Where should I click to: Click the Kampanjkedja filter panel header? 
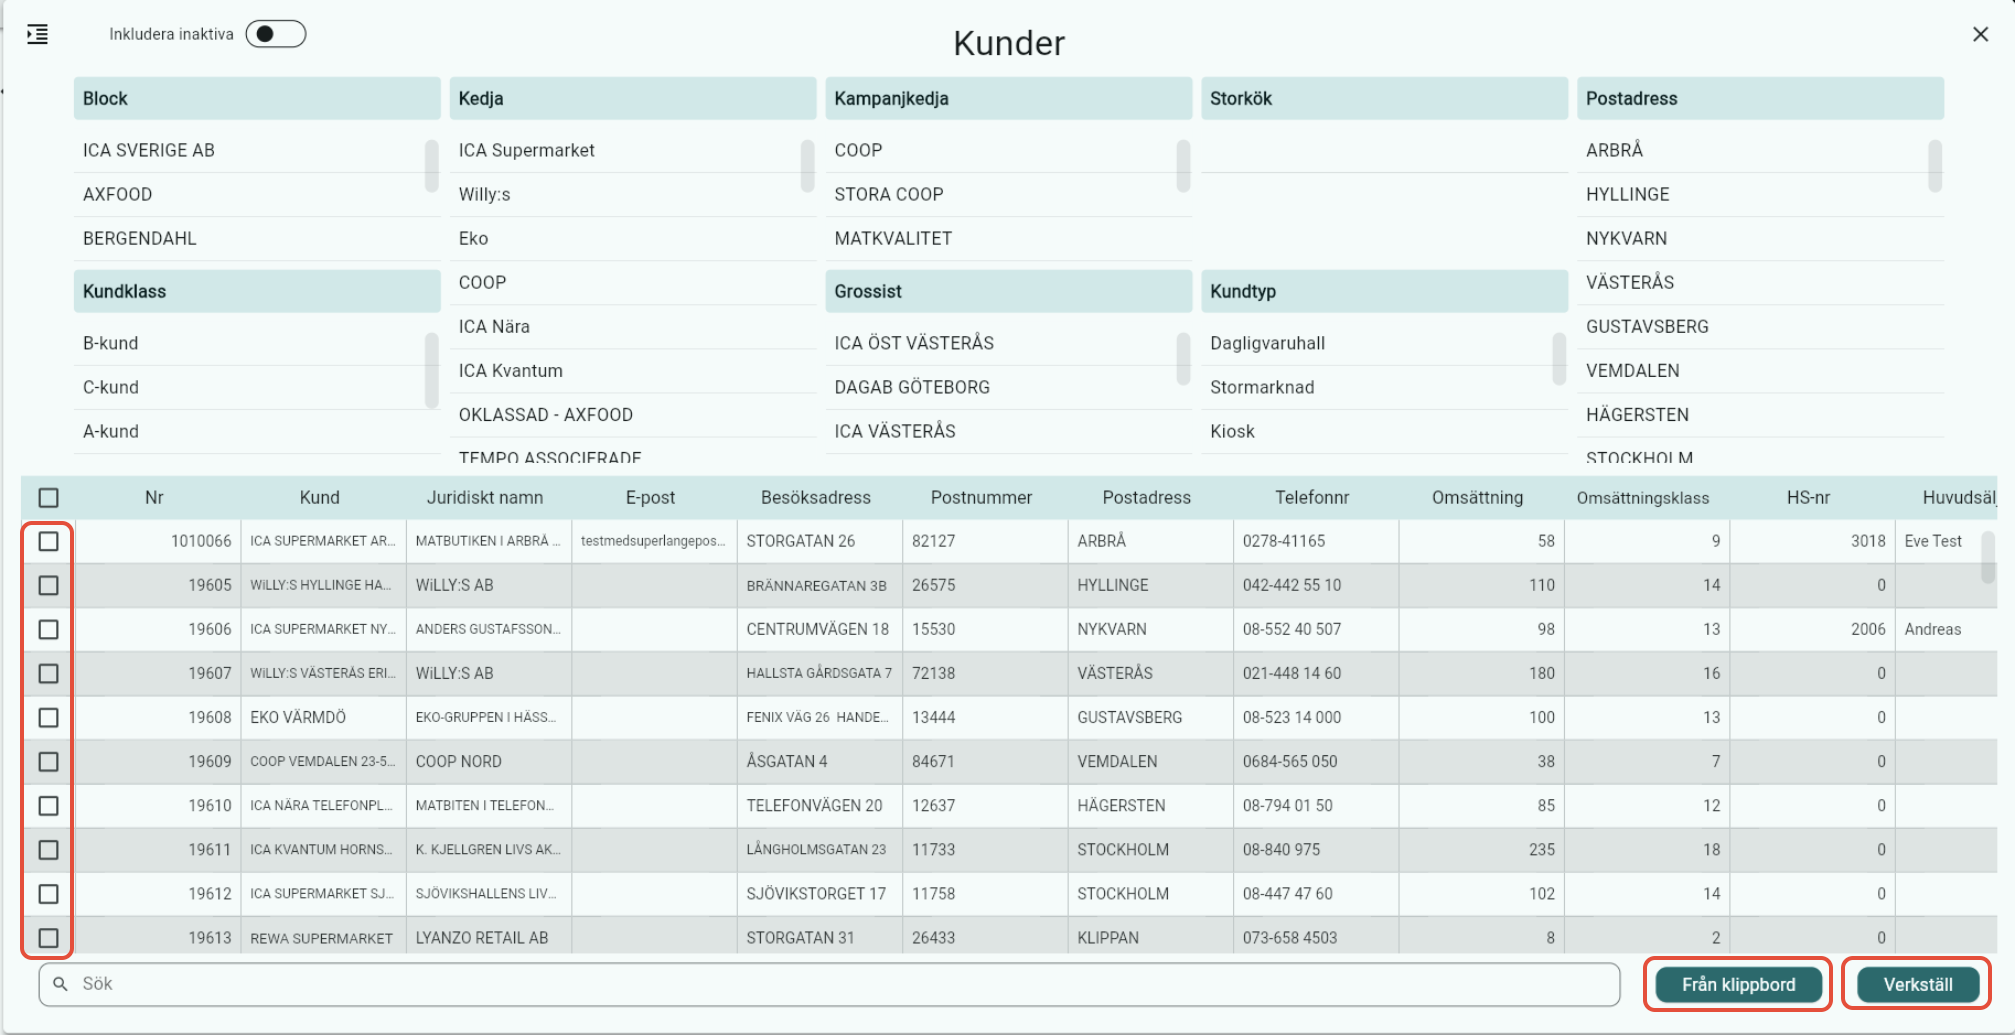pos(1009,98)
